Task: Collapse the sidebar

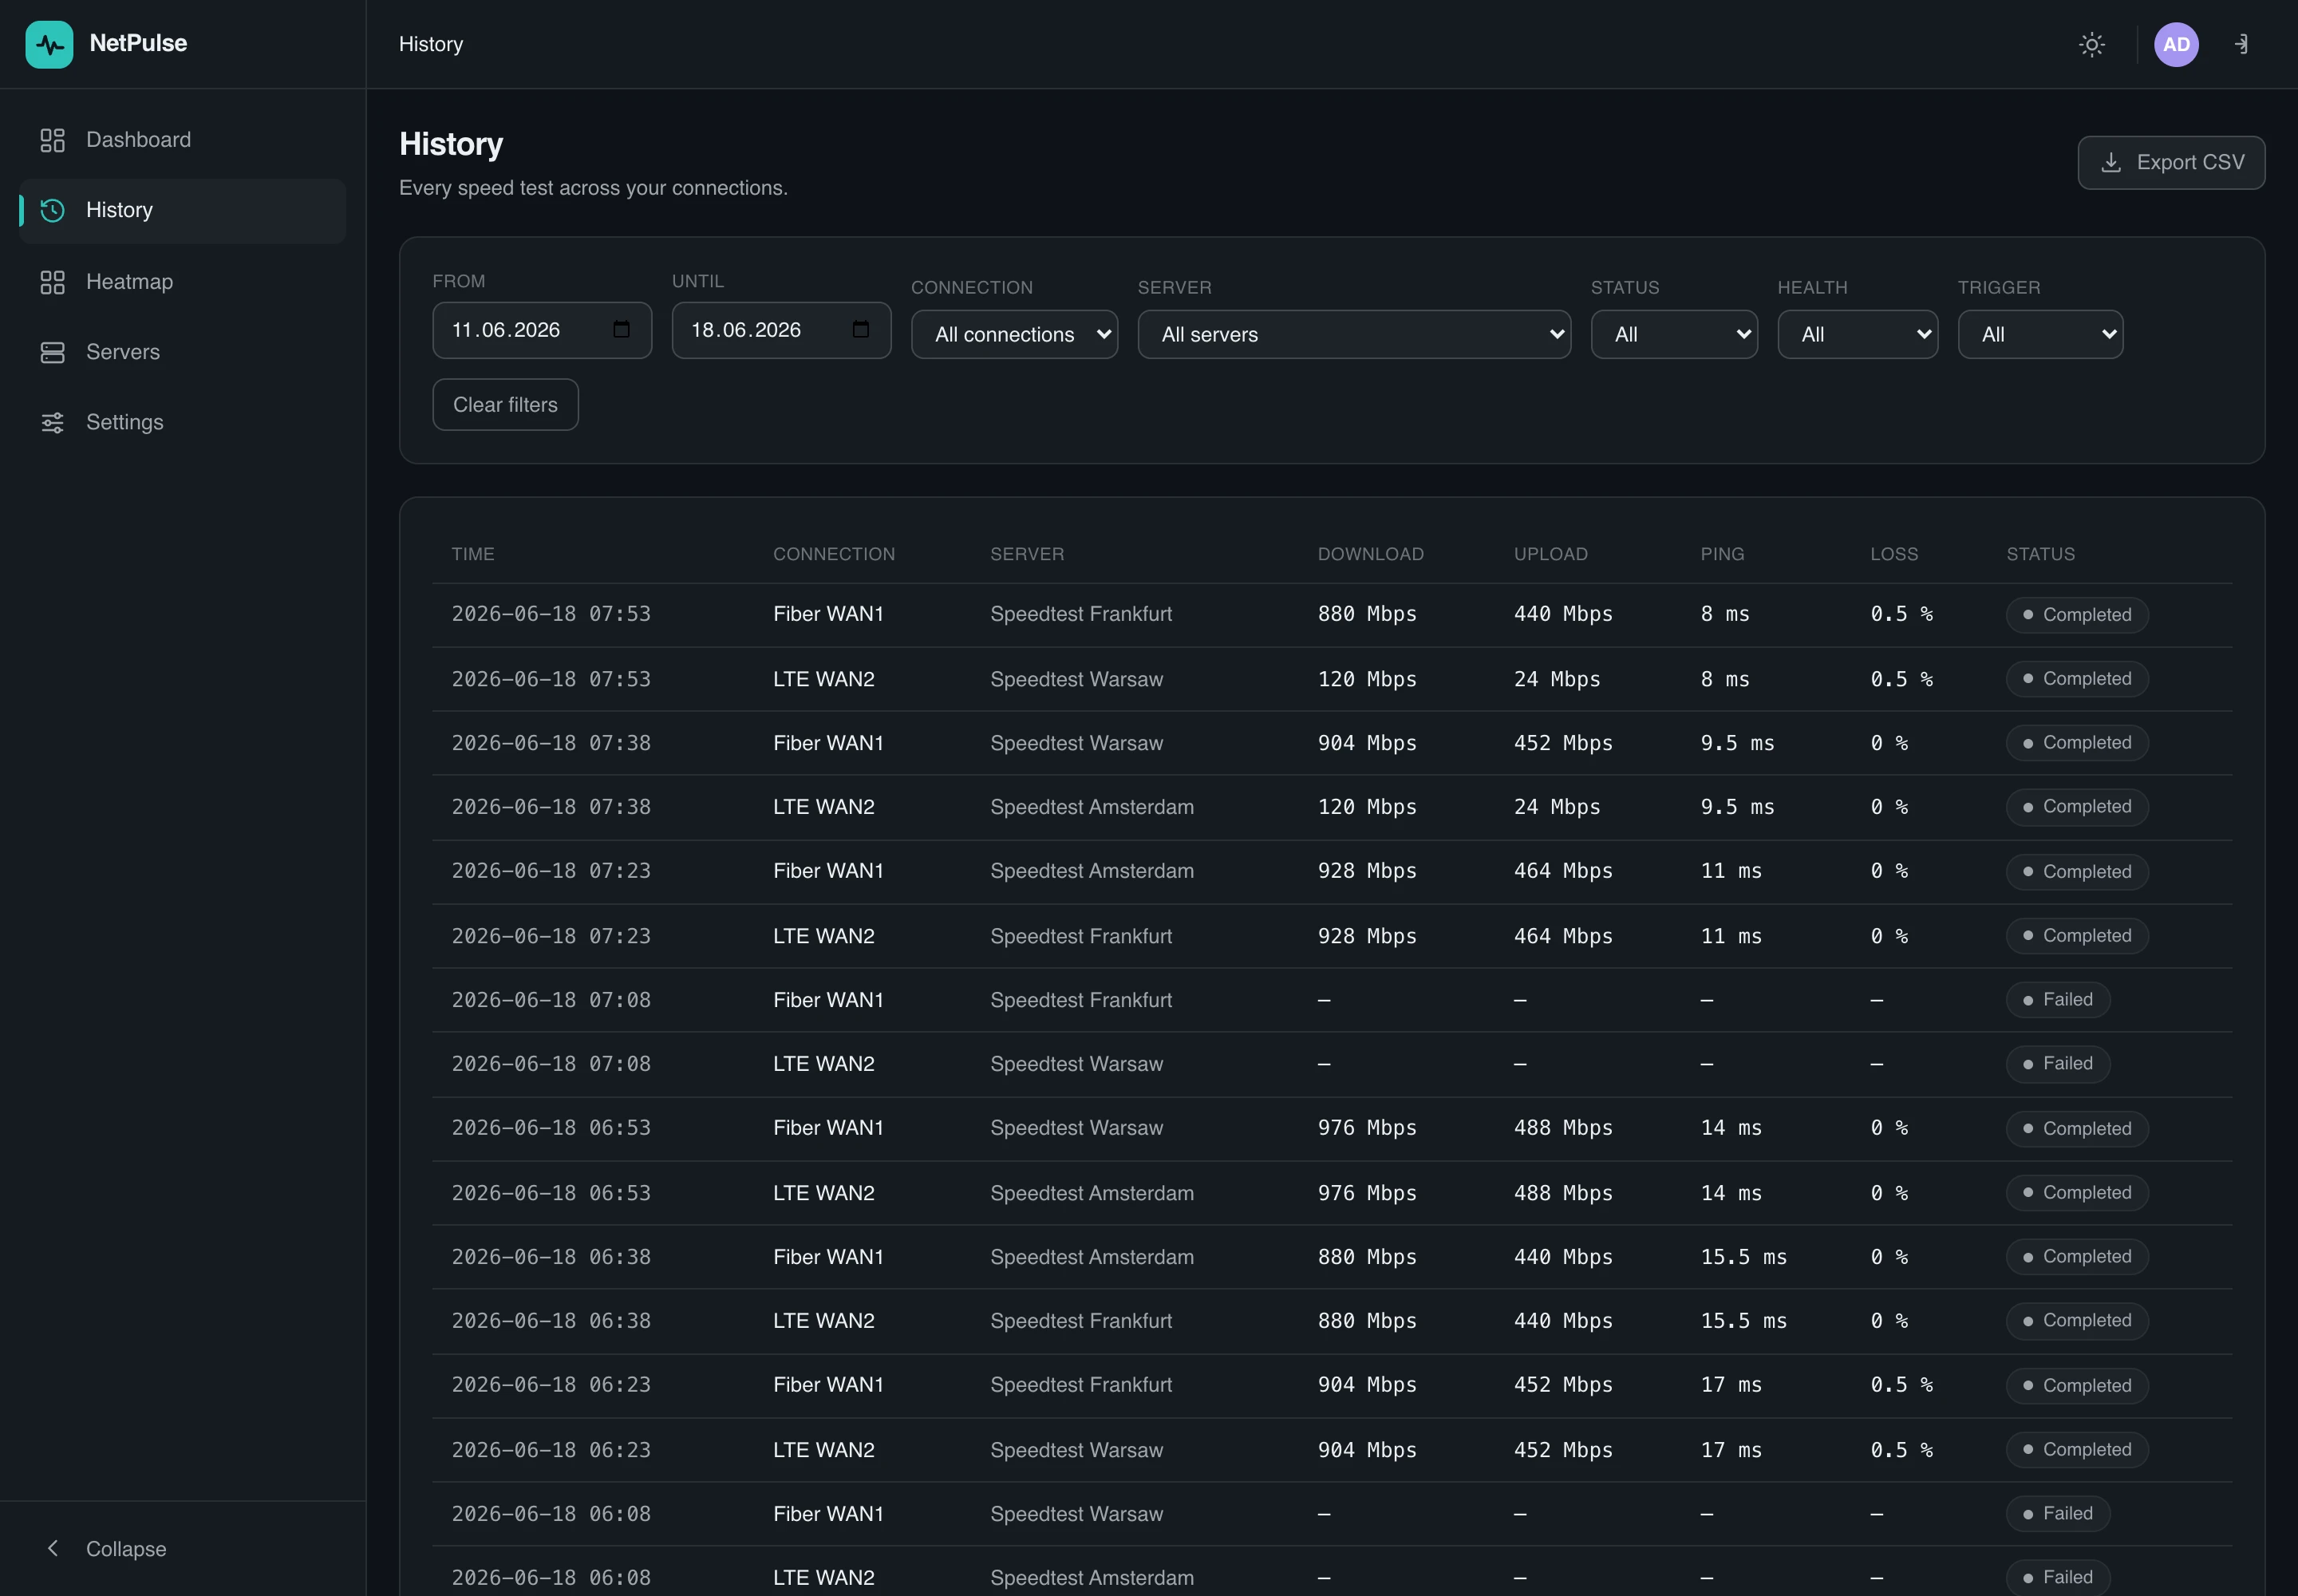Action: tap(183, 1548)
